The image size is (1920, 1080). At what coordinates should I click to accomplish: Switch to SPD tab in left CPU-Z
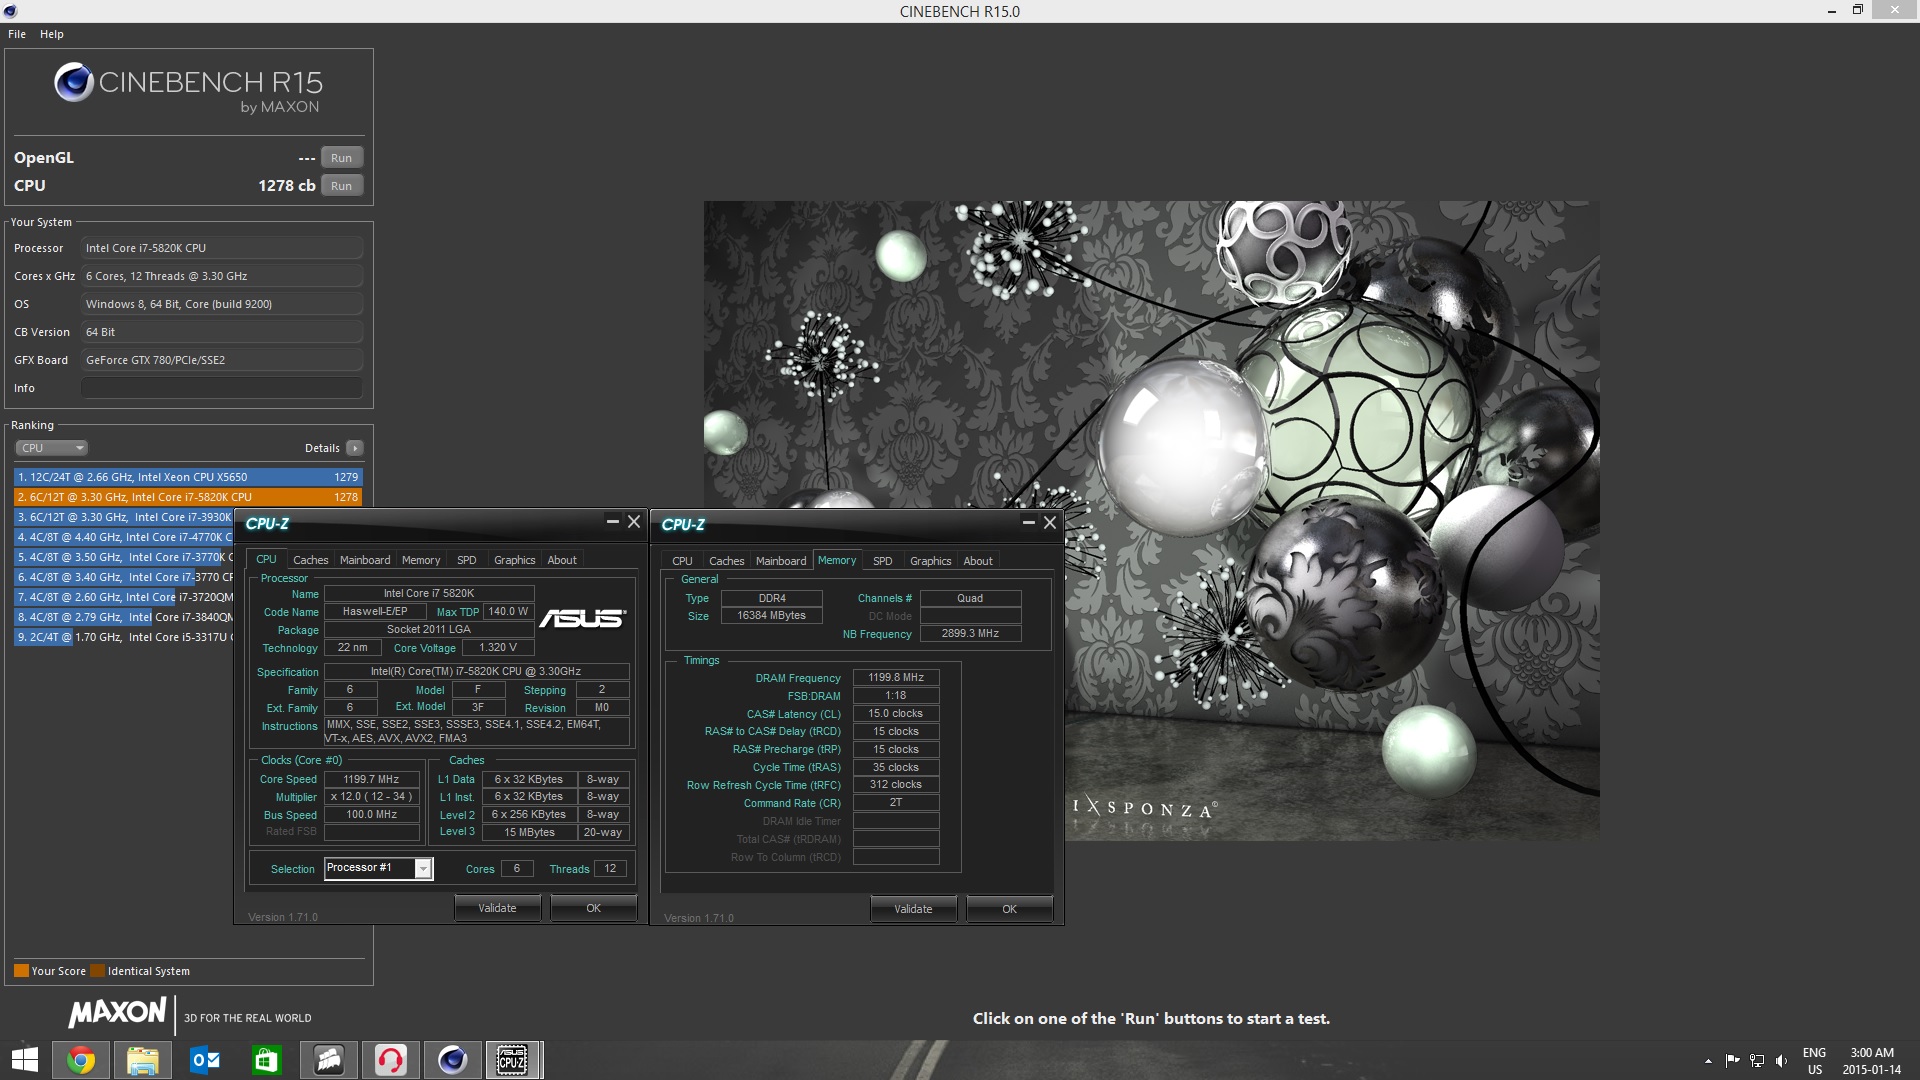coord(467,560)
